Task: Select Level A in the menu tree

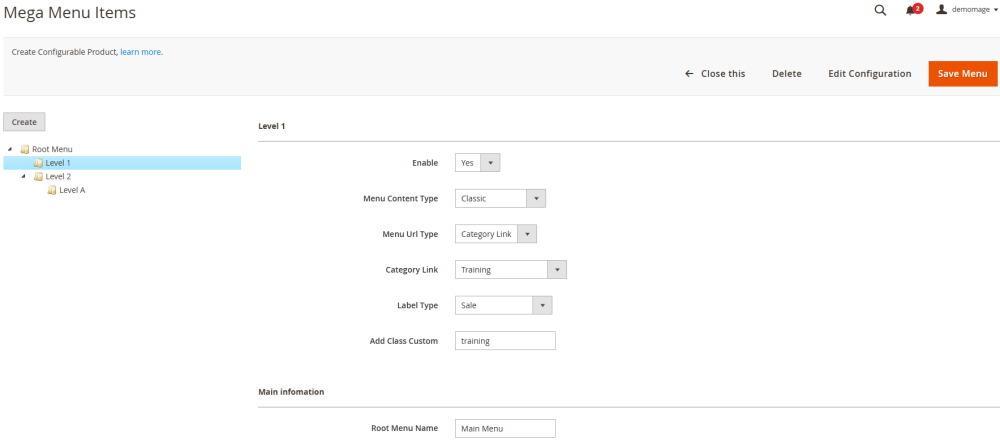Action: (x=72, y=190)
